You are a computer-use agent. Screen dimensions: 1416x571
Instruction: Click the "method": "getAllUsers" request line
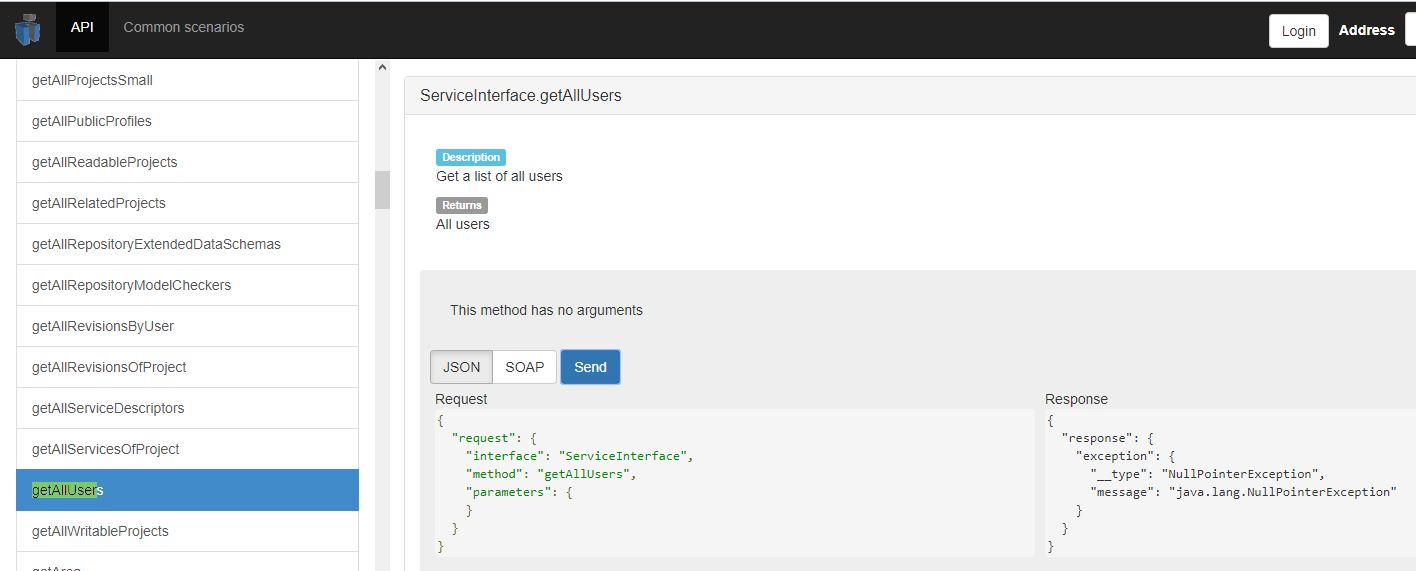[551, 474]
